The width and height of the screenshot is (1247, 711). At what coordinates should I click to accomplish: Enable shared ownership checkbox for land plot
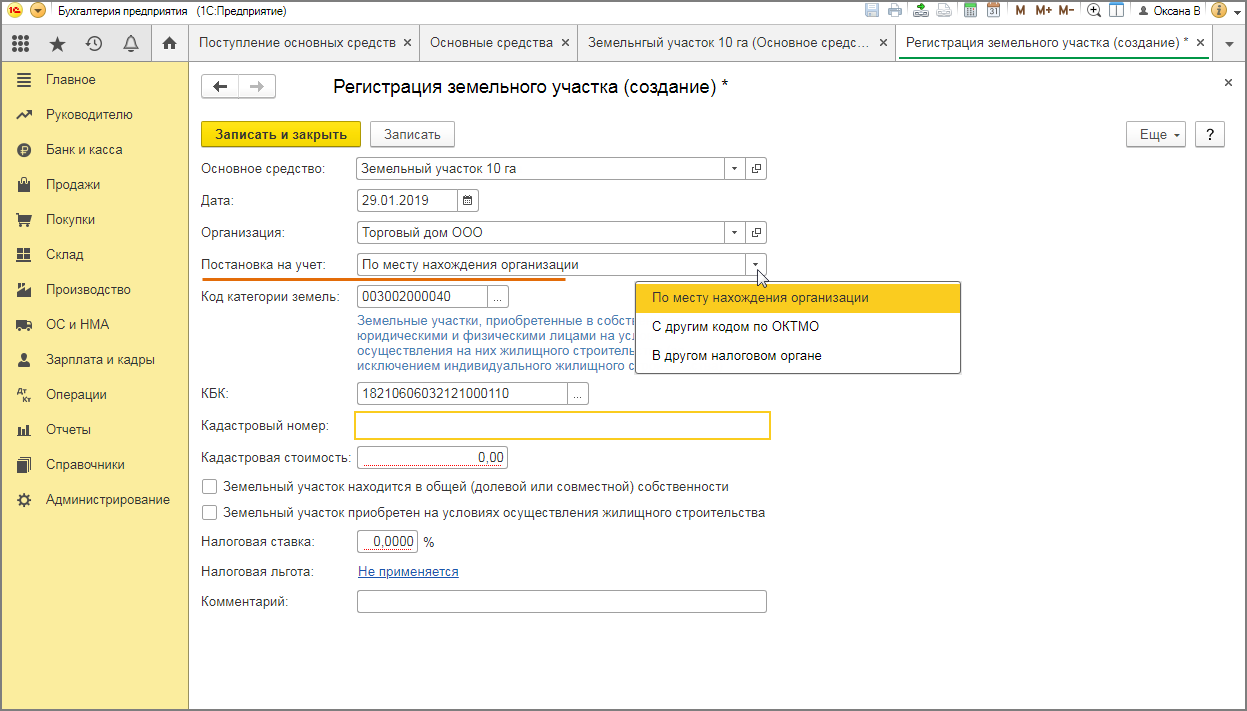pyautogui.click(x=210, y=487)
